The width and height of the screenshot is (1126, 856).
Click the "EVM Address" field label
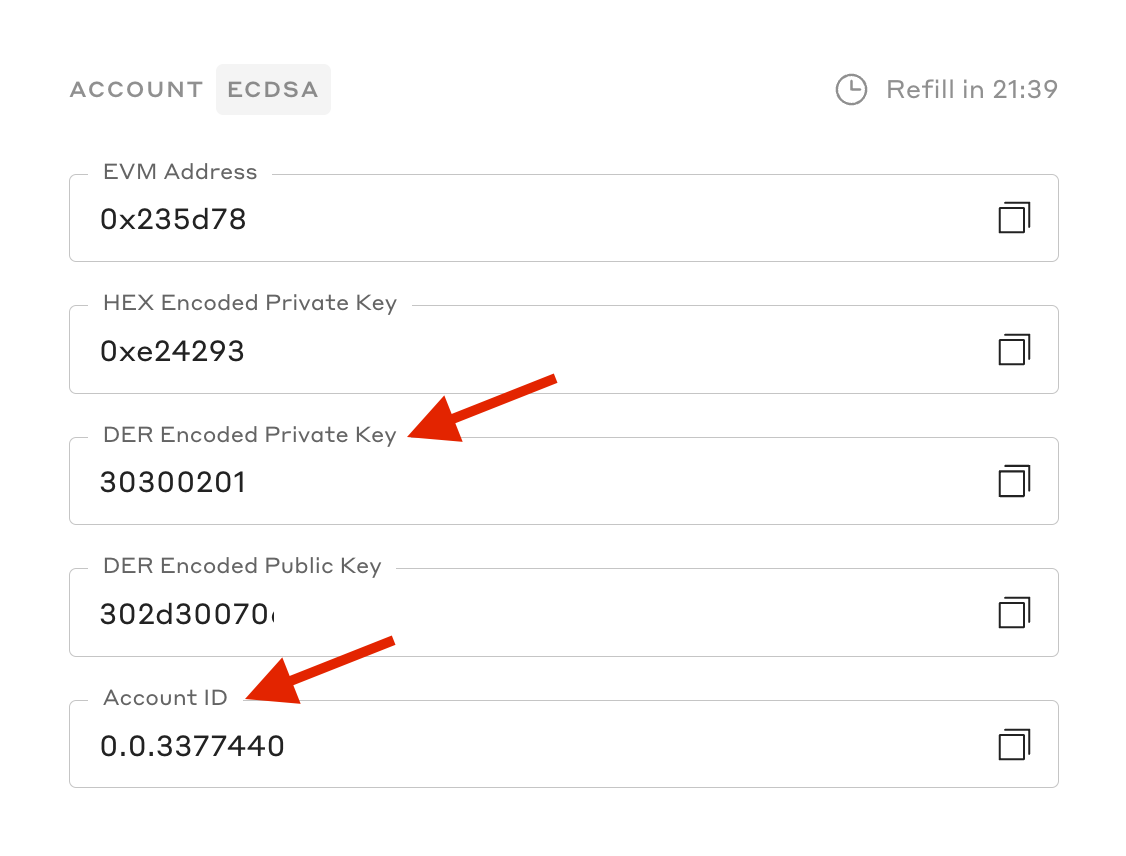tap(180, 172)
